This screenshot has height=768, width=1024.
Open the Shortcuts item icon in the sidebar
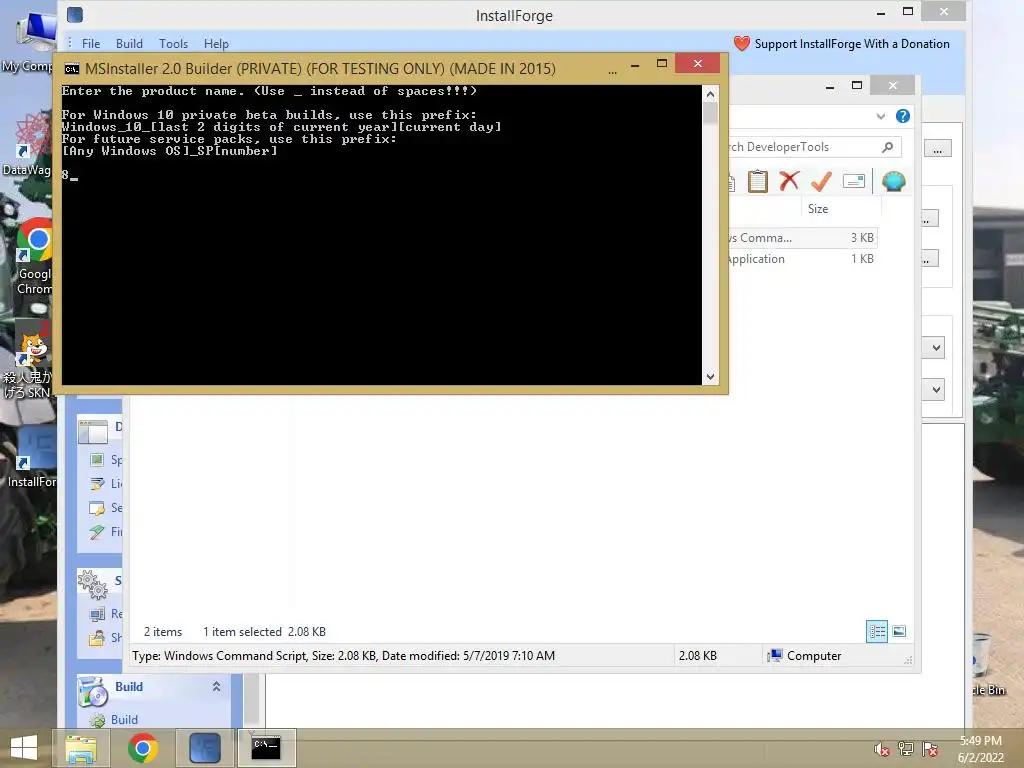(x=97, y=637)
